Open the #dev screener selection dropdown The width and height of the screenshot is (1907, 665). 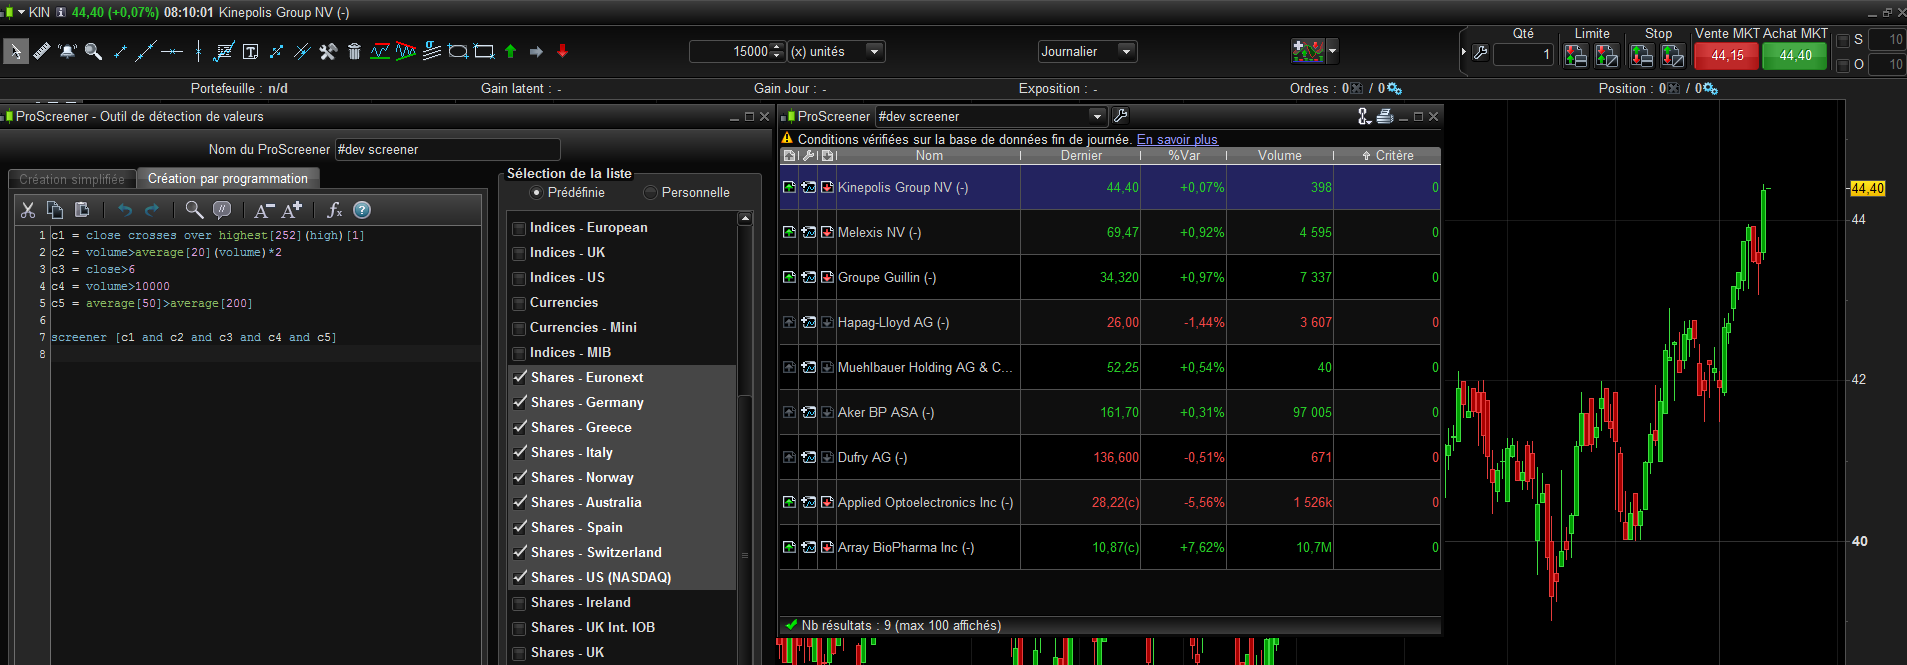pos(1097,116)
